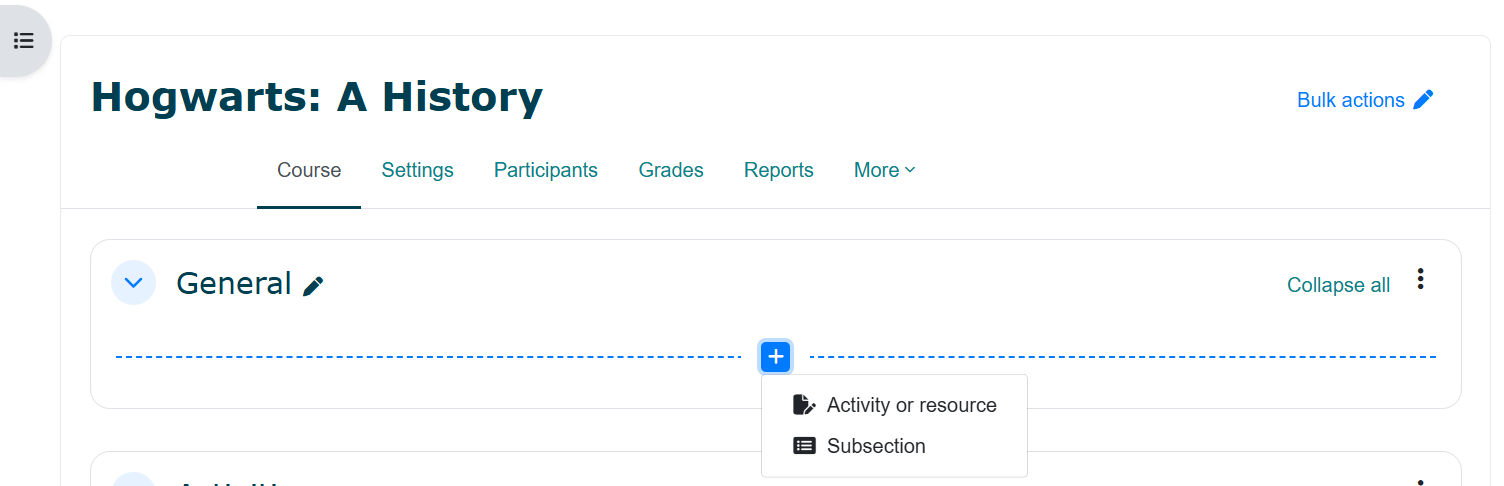Click the blue plus insert button
This screenshot has width=1504, height=486.
pyautogui.click(x=776, y=356)
